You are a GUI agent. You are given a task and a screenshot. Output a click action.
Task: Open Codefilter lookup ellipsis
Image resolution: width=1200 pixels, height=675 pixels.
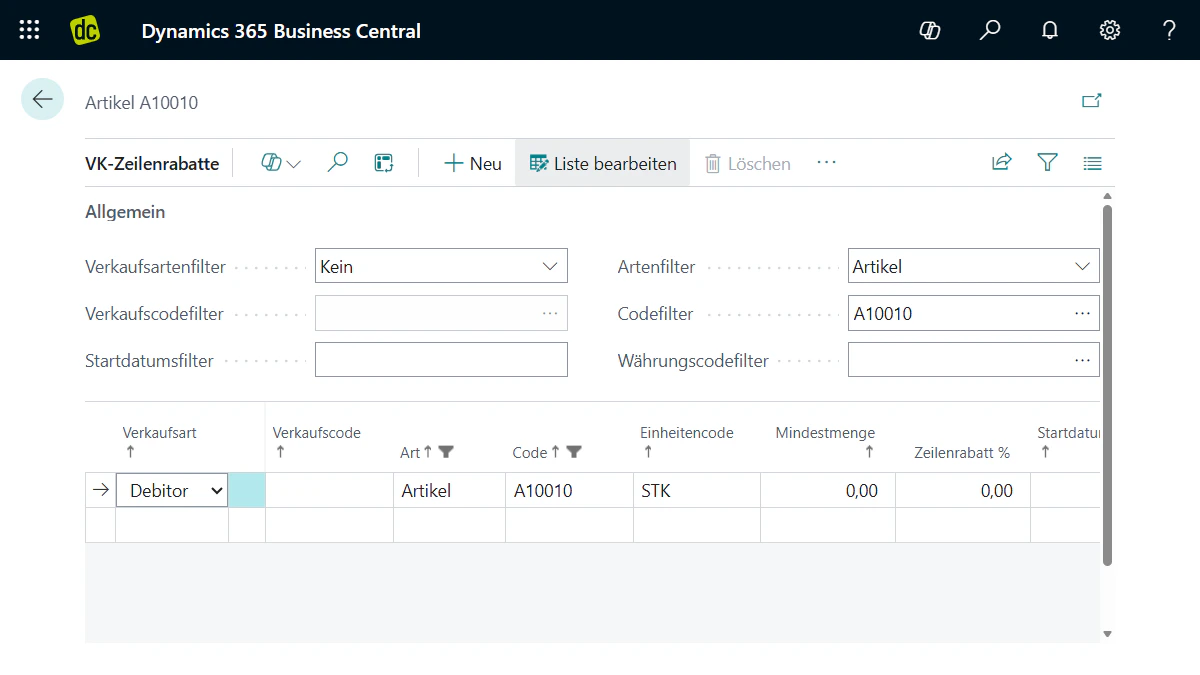[x=1082, y=313]
